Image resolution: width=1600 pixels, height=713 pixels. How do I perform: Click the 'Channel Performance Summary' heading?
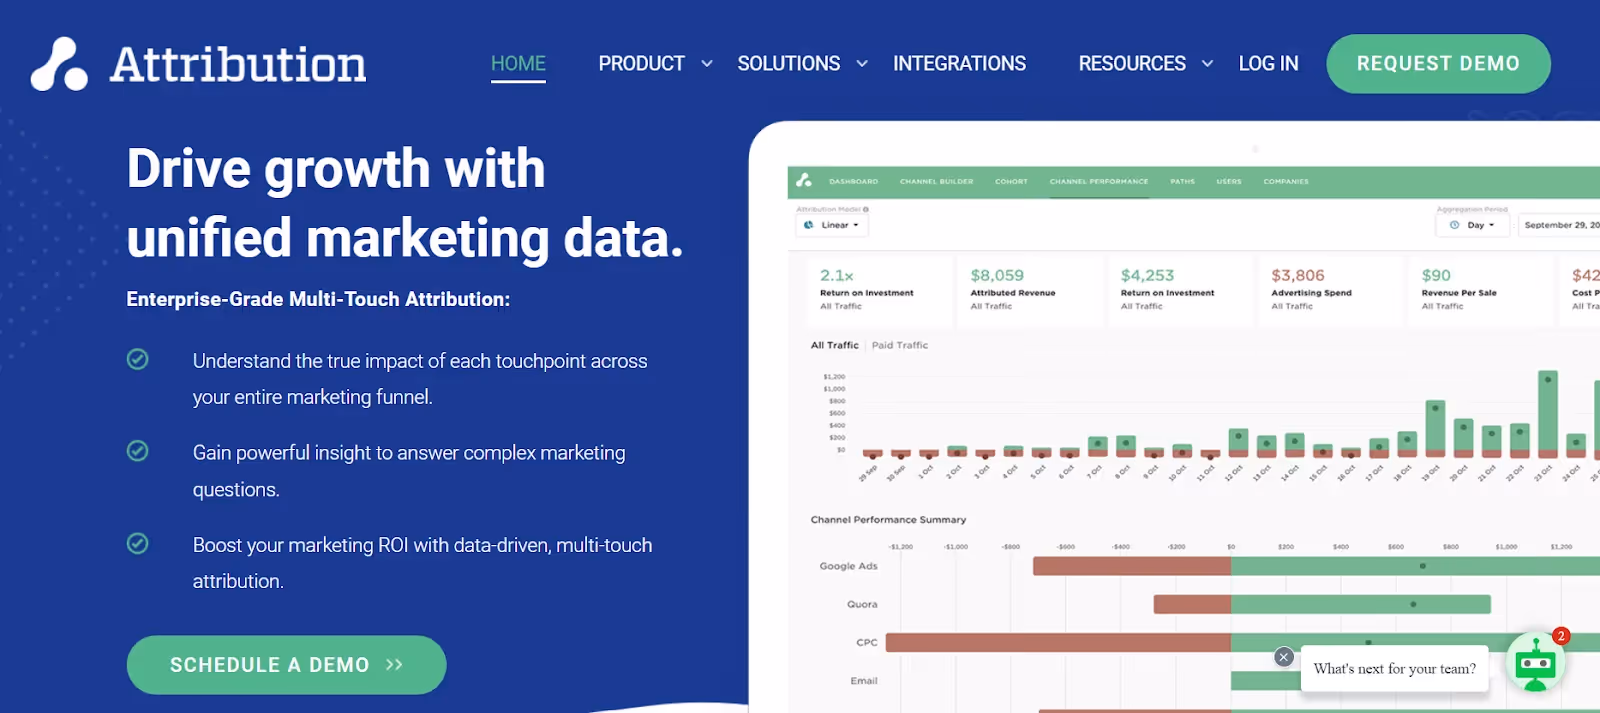[x=888, y=520]
